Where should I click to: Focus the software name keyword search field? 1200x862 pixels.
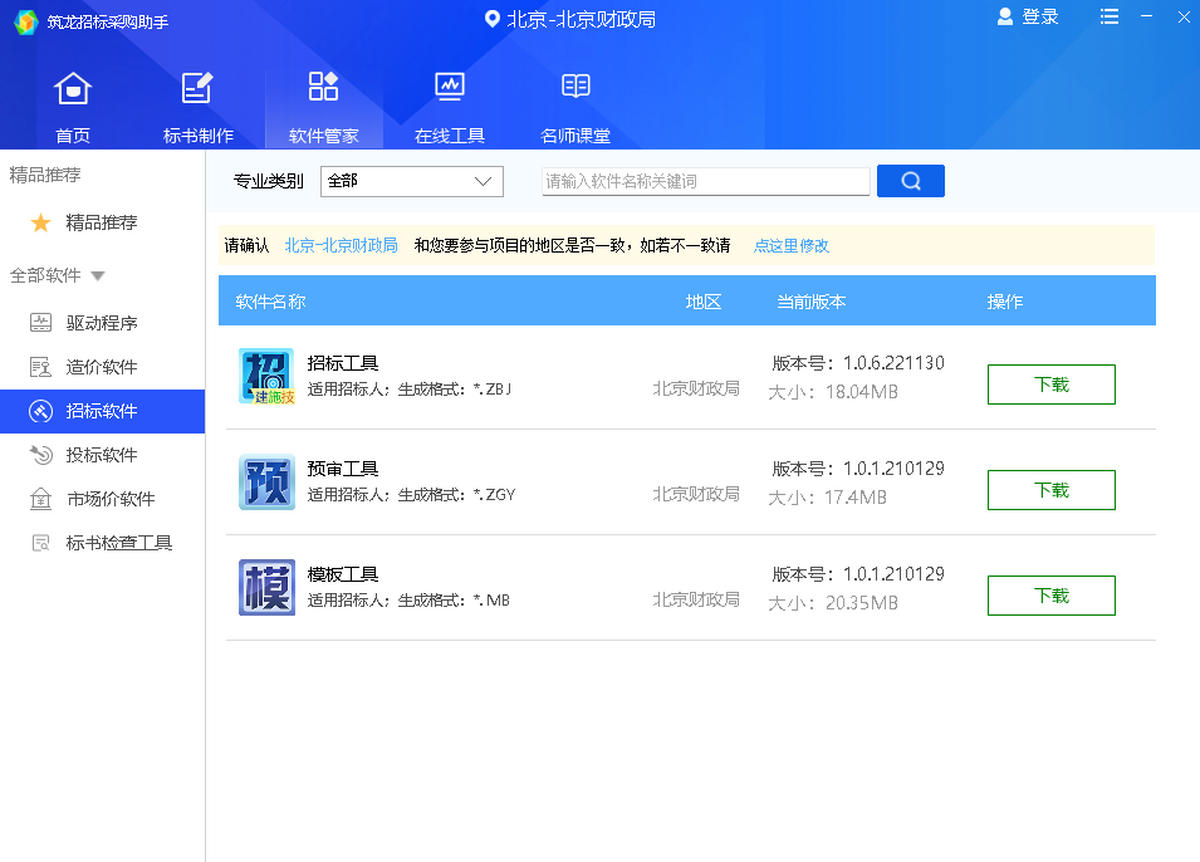coord(706,181)
